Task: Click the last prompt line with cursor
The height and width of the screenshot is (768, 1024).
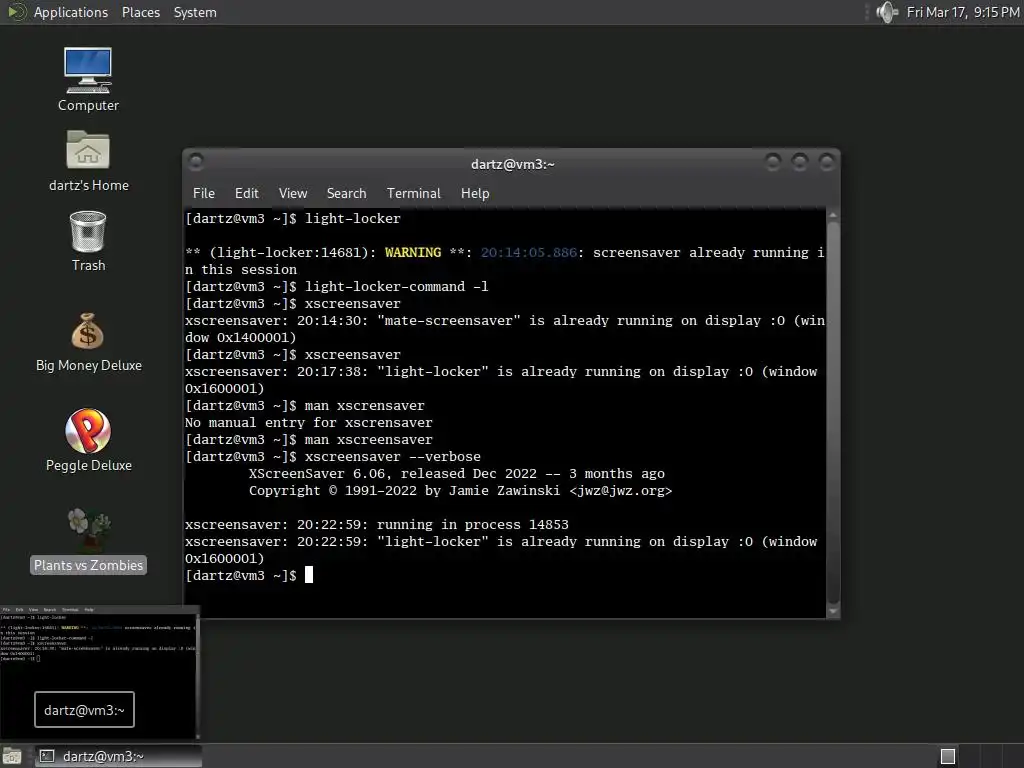Action: 249,575
